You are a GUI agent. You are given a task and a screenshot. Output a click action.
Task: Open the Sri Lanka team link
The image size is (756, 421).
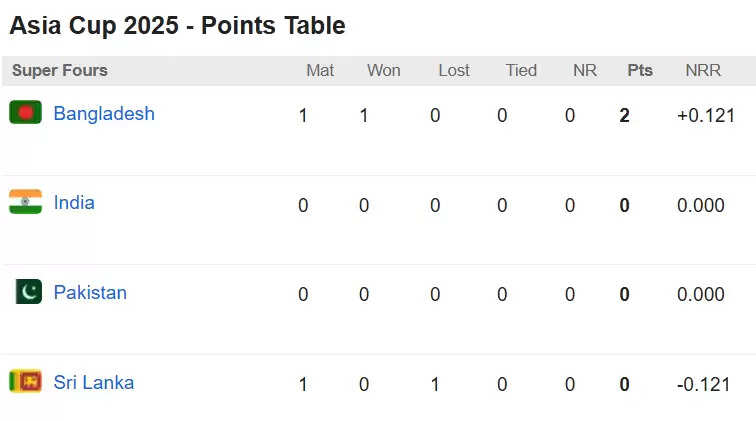coord(94,382)
